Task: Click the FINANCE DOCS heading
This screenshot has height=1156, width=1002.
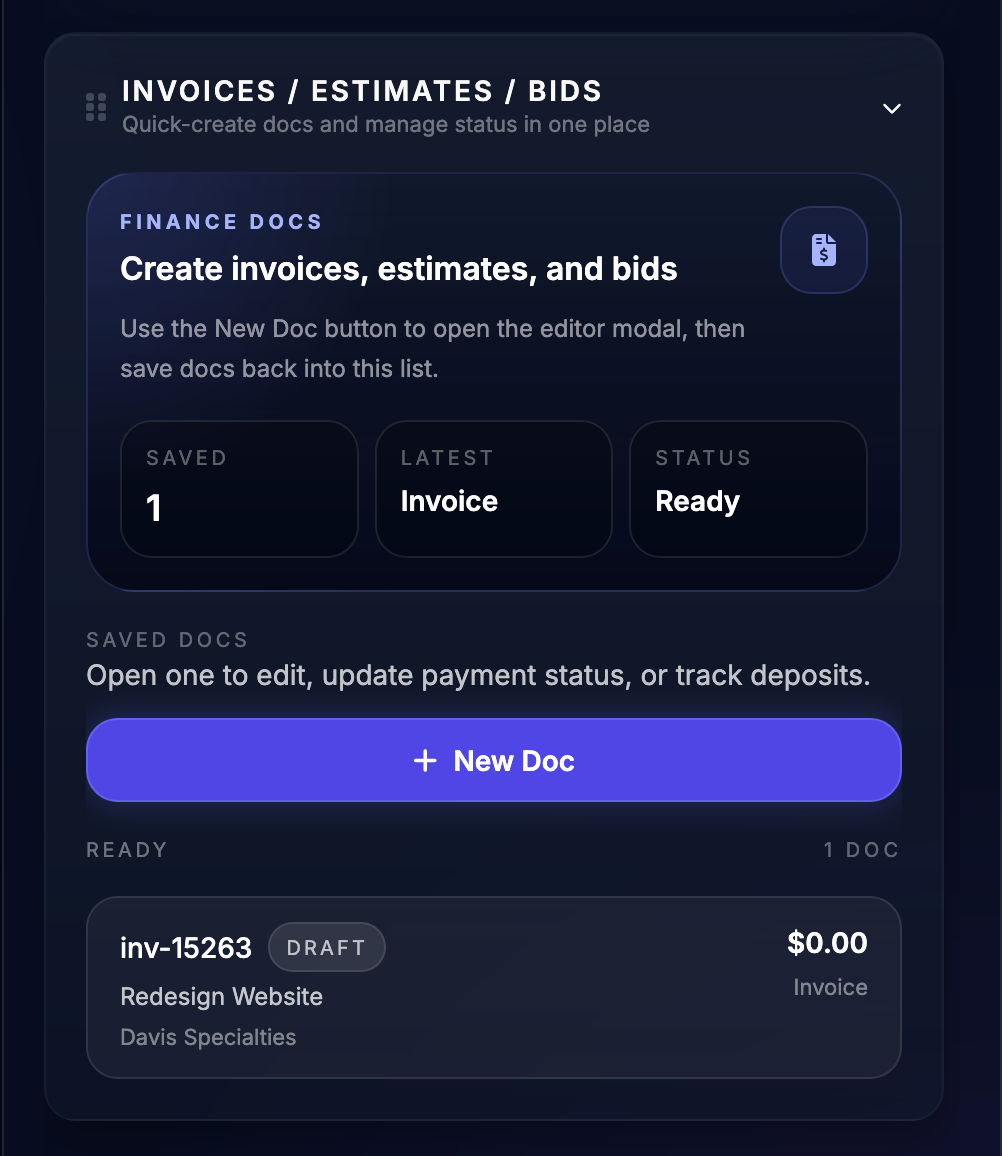Action: pyautogui.click(x=221, y=221)
